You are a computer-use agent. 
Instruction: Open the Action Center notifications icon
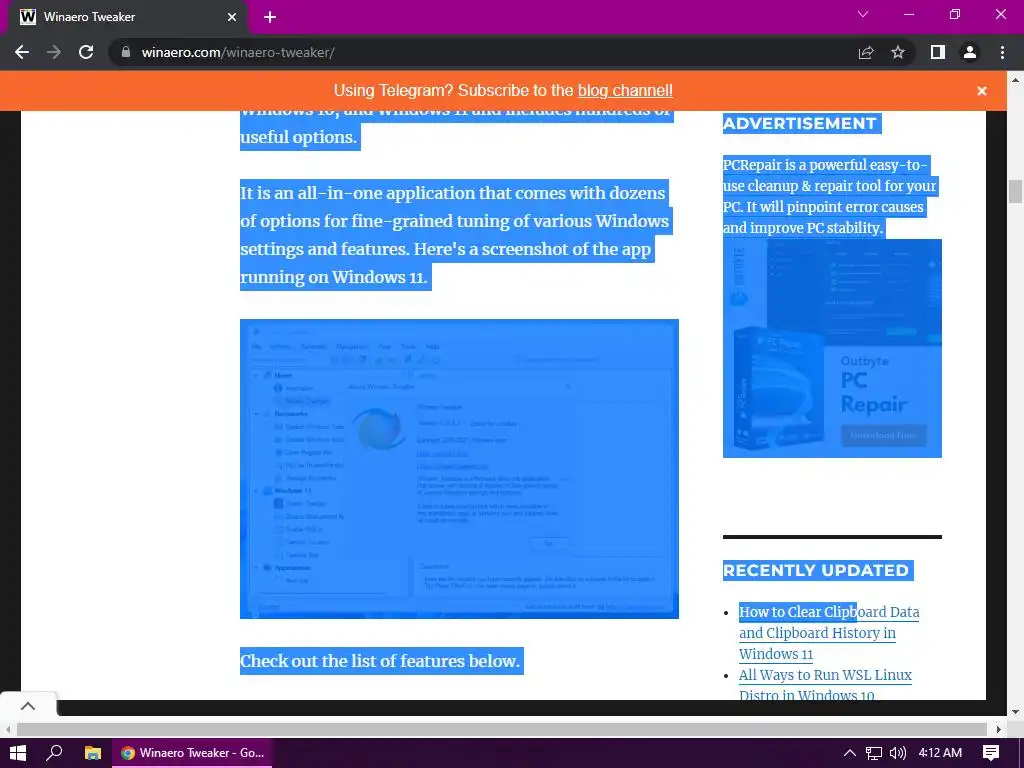pyautogui.click(x=991, y=753)
